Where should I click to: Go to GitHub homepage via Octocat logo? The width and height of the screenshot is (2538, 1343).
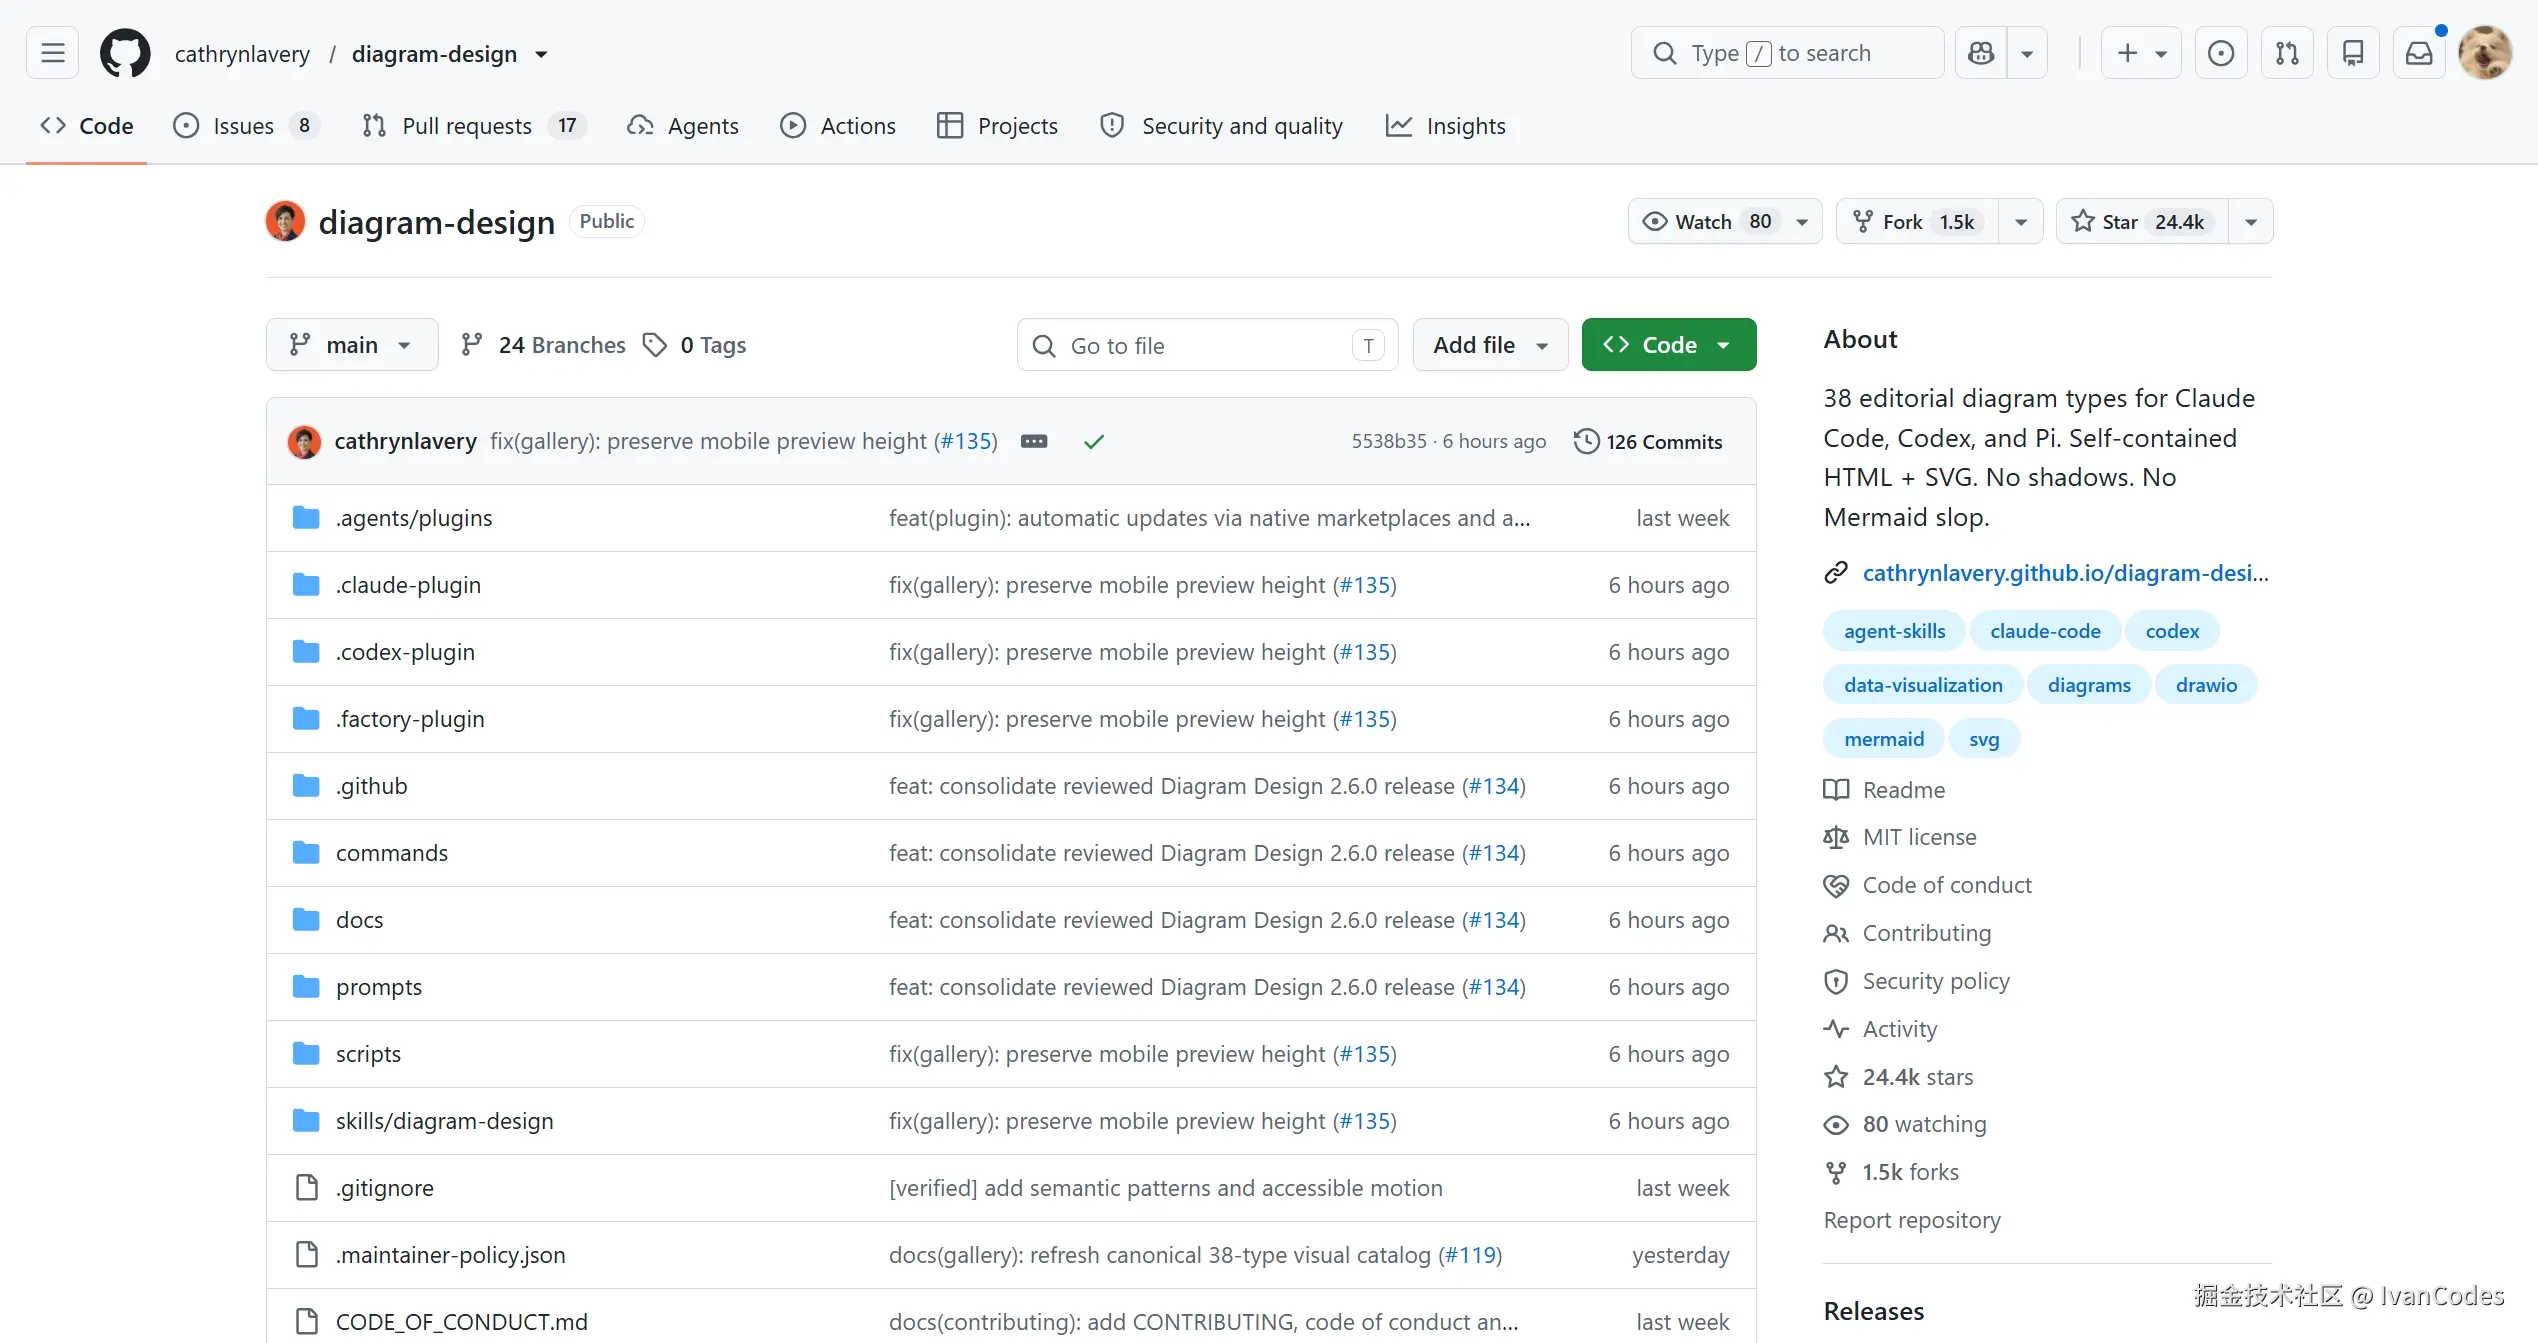pos(125,53)
